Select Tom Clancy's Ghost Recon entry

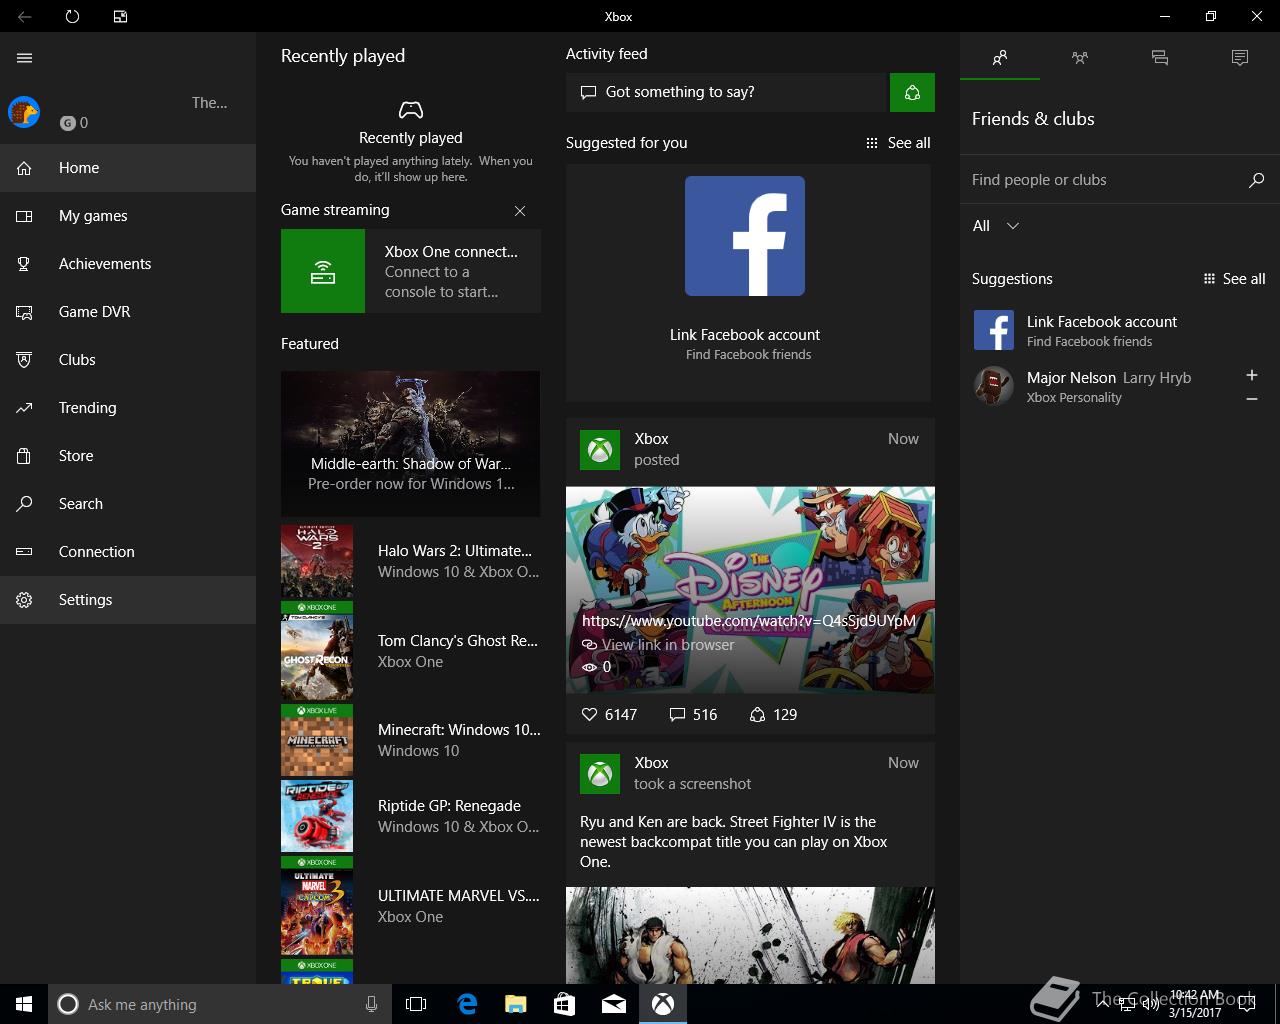[411, 651]
